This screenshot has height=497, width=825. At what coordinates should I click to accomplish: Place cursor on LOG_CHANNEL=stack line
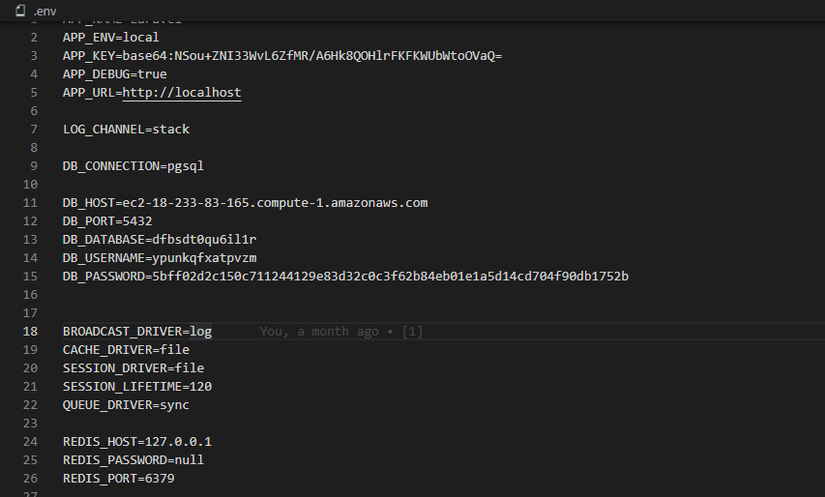[x=126, y=129]
